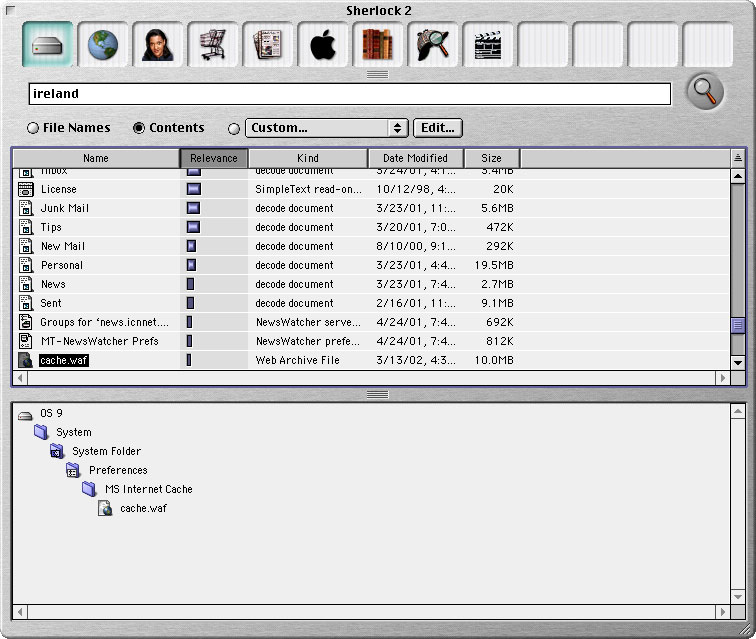Click the results list vertical scroll thumb
756x639 pixels.
[x=738, y=325]
